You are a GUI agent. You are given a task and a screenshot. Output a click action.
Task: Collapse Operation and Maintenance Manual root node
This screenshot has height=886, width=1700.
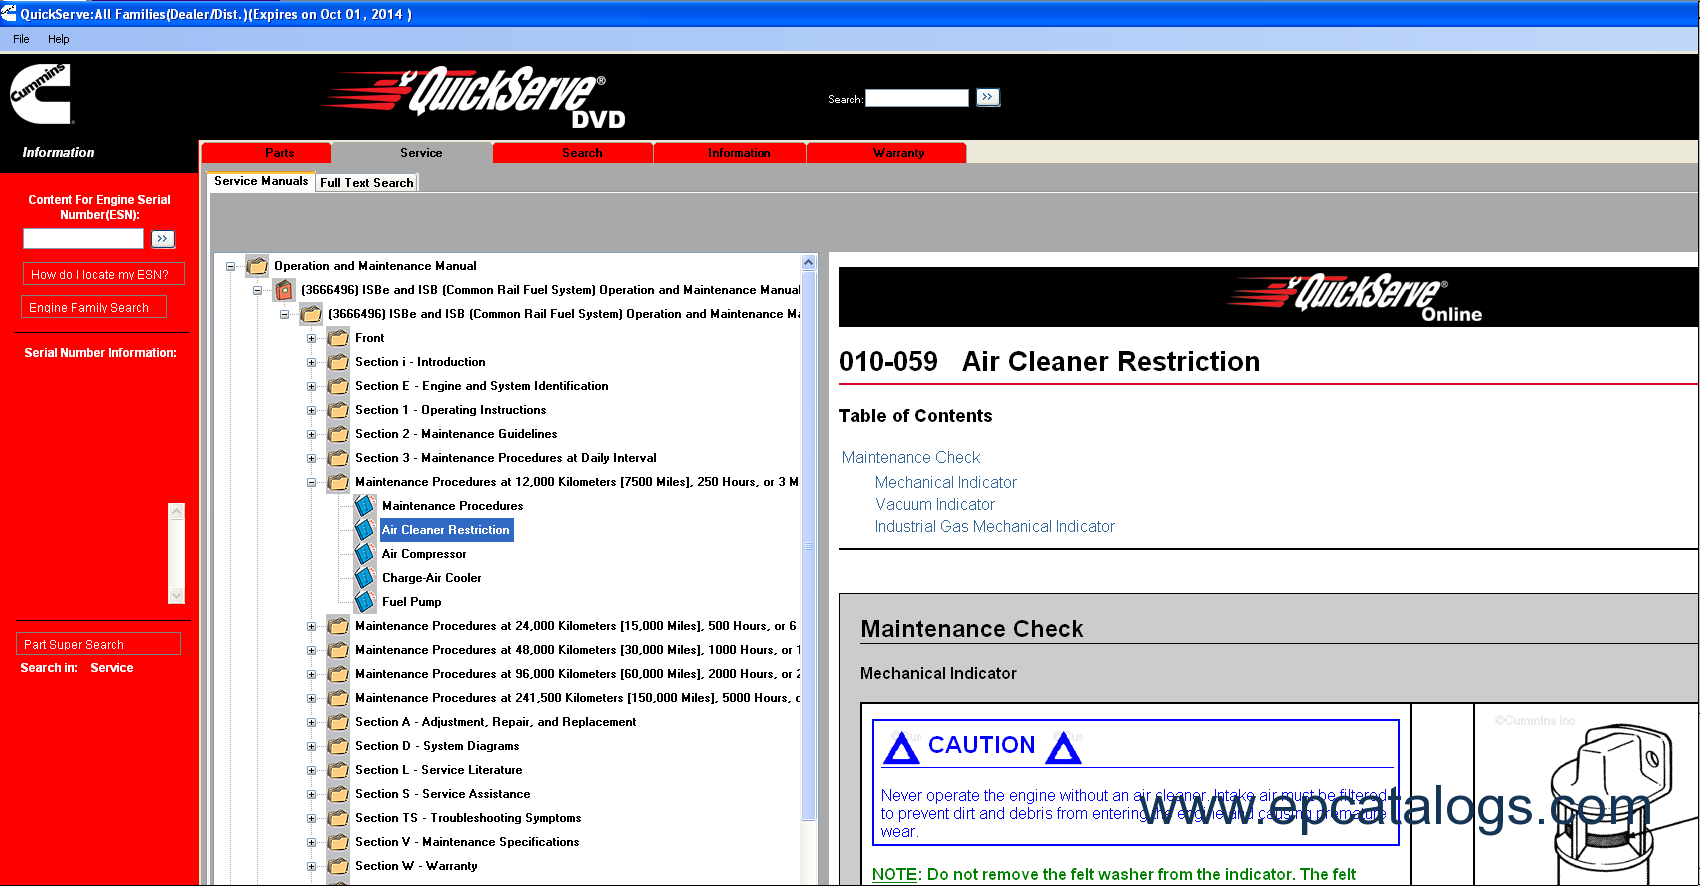[x=230, y=266]
